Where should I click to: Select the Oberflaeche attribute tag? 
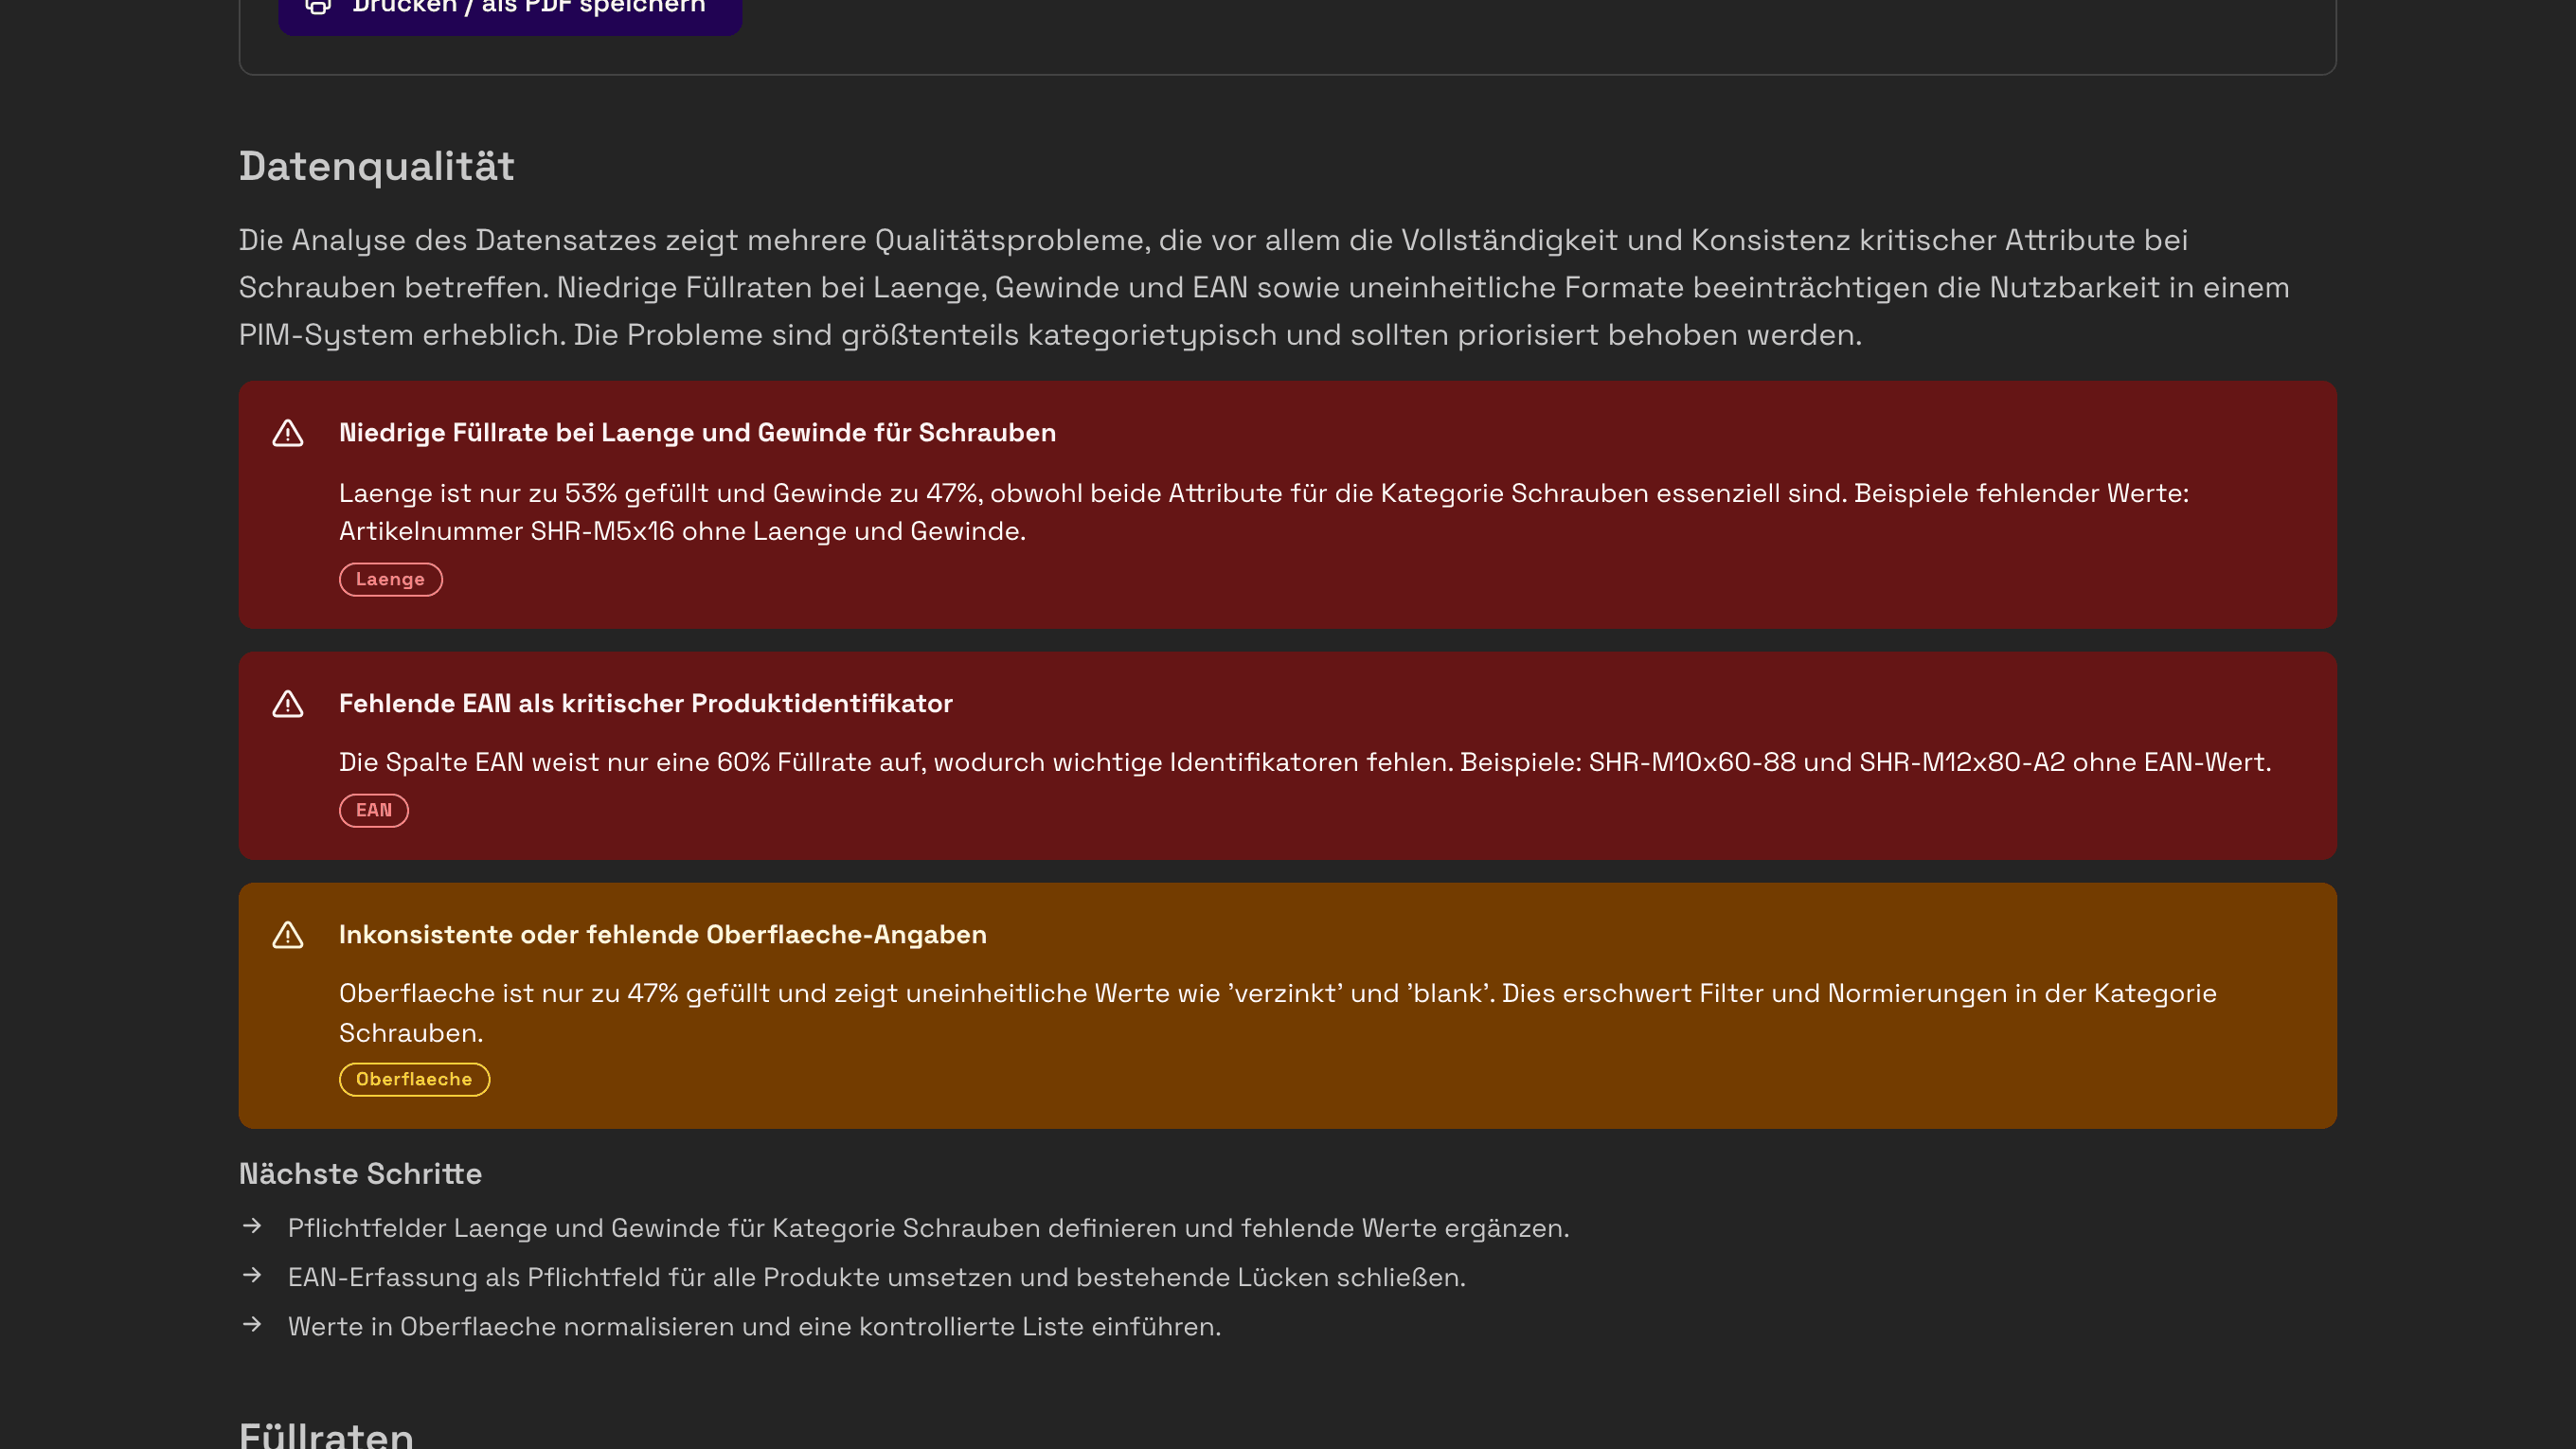pyautogui.click(x=414, y=1080)
